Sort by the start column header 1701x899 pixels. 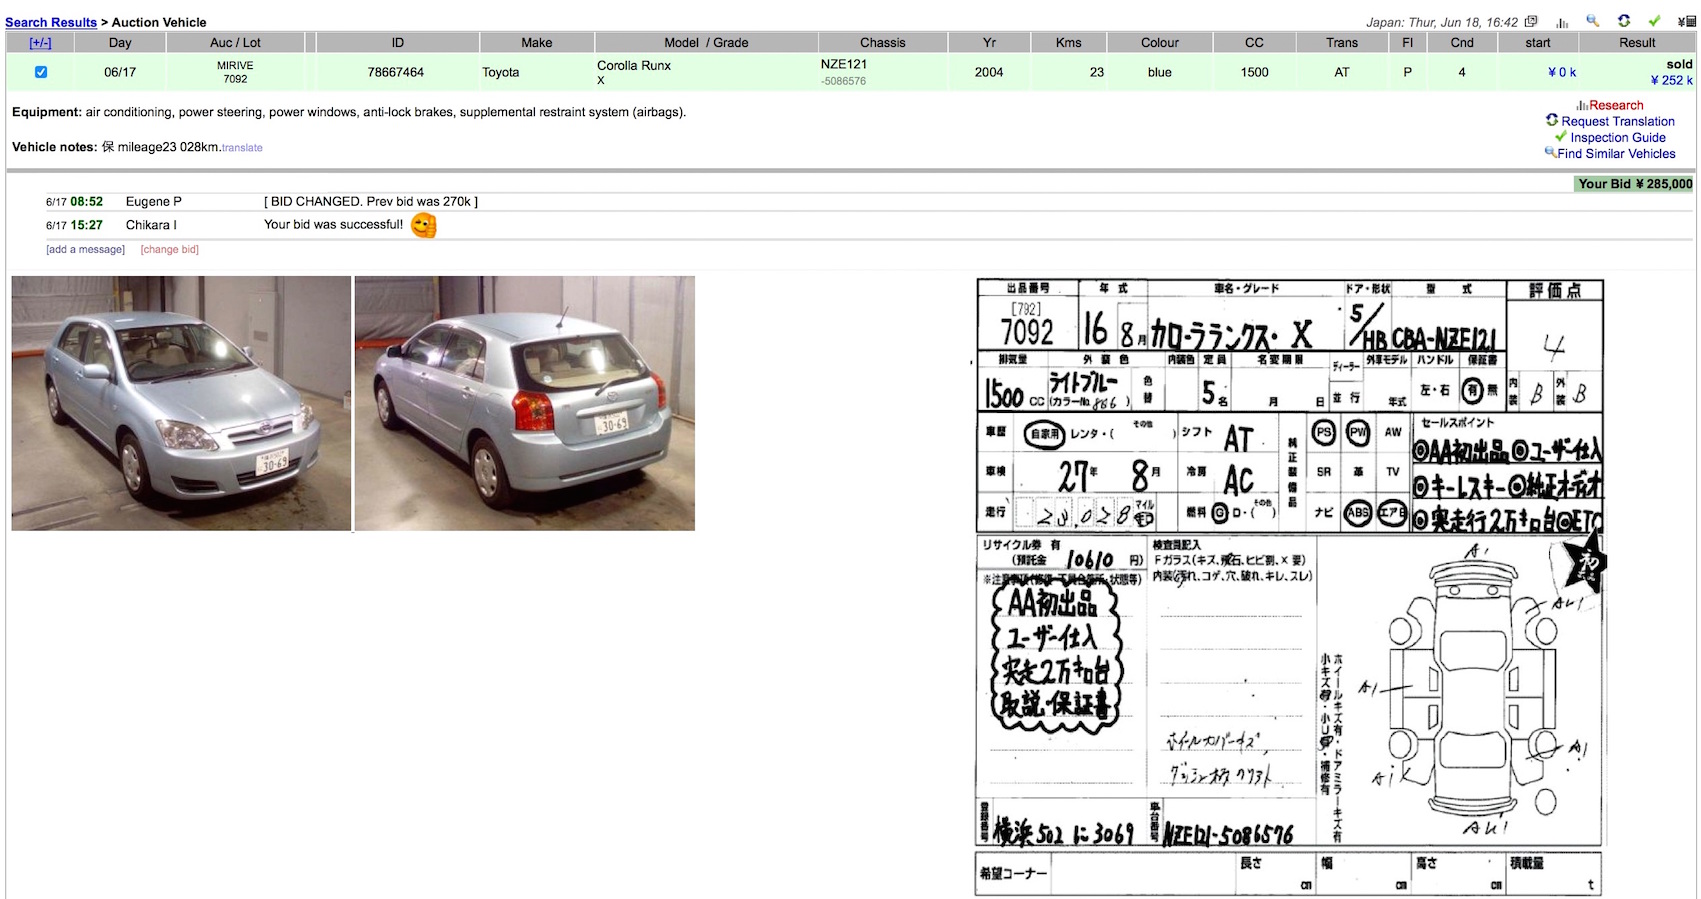(1538, 43)
